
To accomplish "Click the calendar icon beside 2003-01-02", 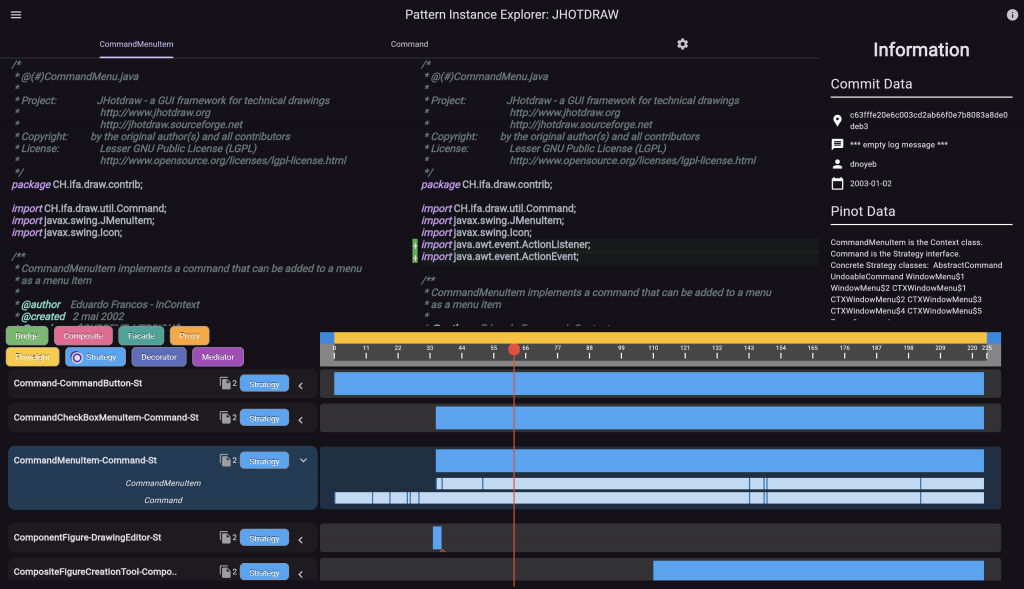I will [x=839, y=182].
